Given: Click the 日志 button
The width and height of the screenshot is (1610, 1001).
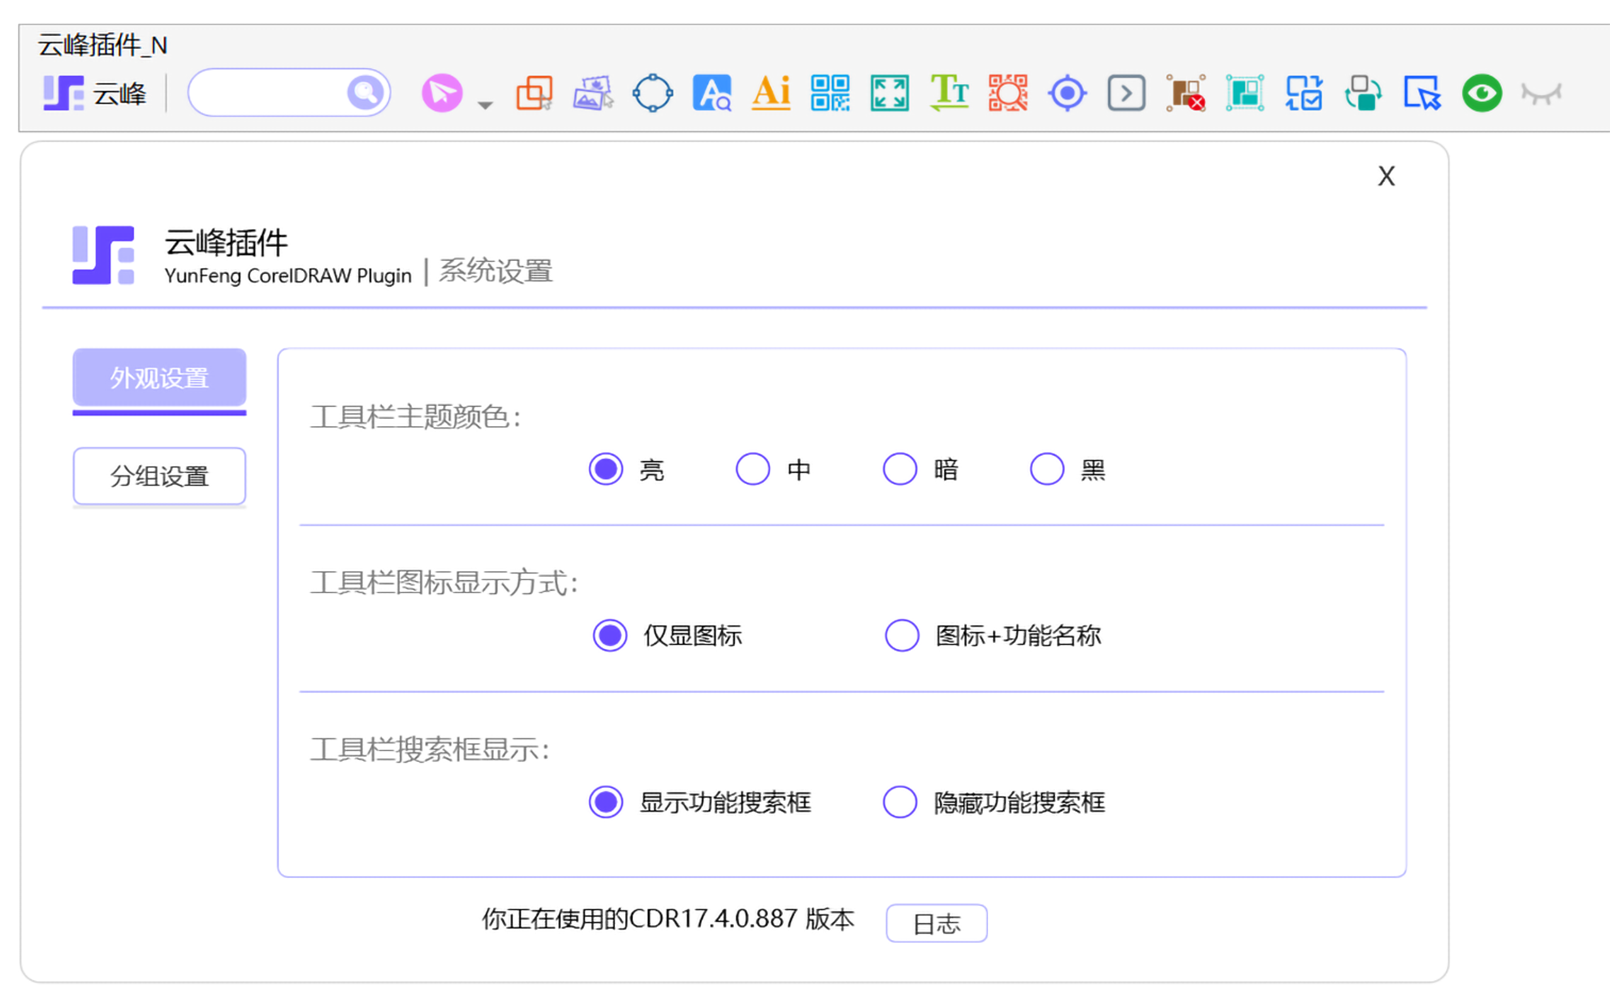Looking at the screenshot, I should click(x=935, y=923).
